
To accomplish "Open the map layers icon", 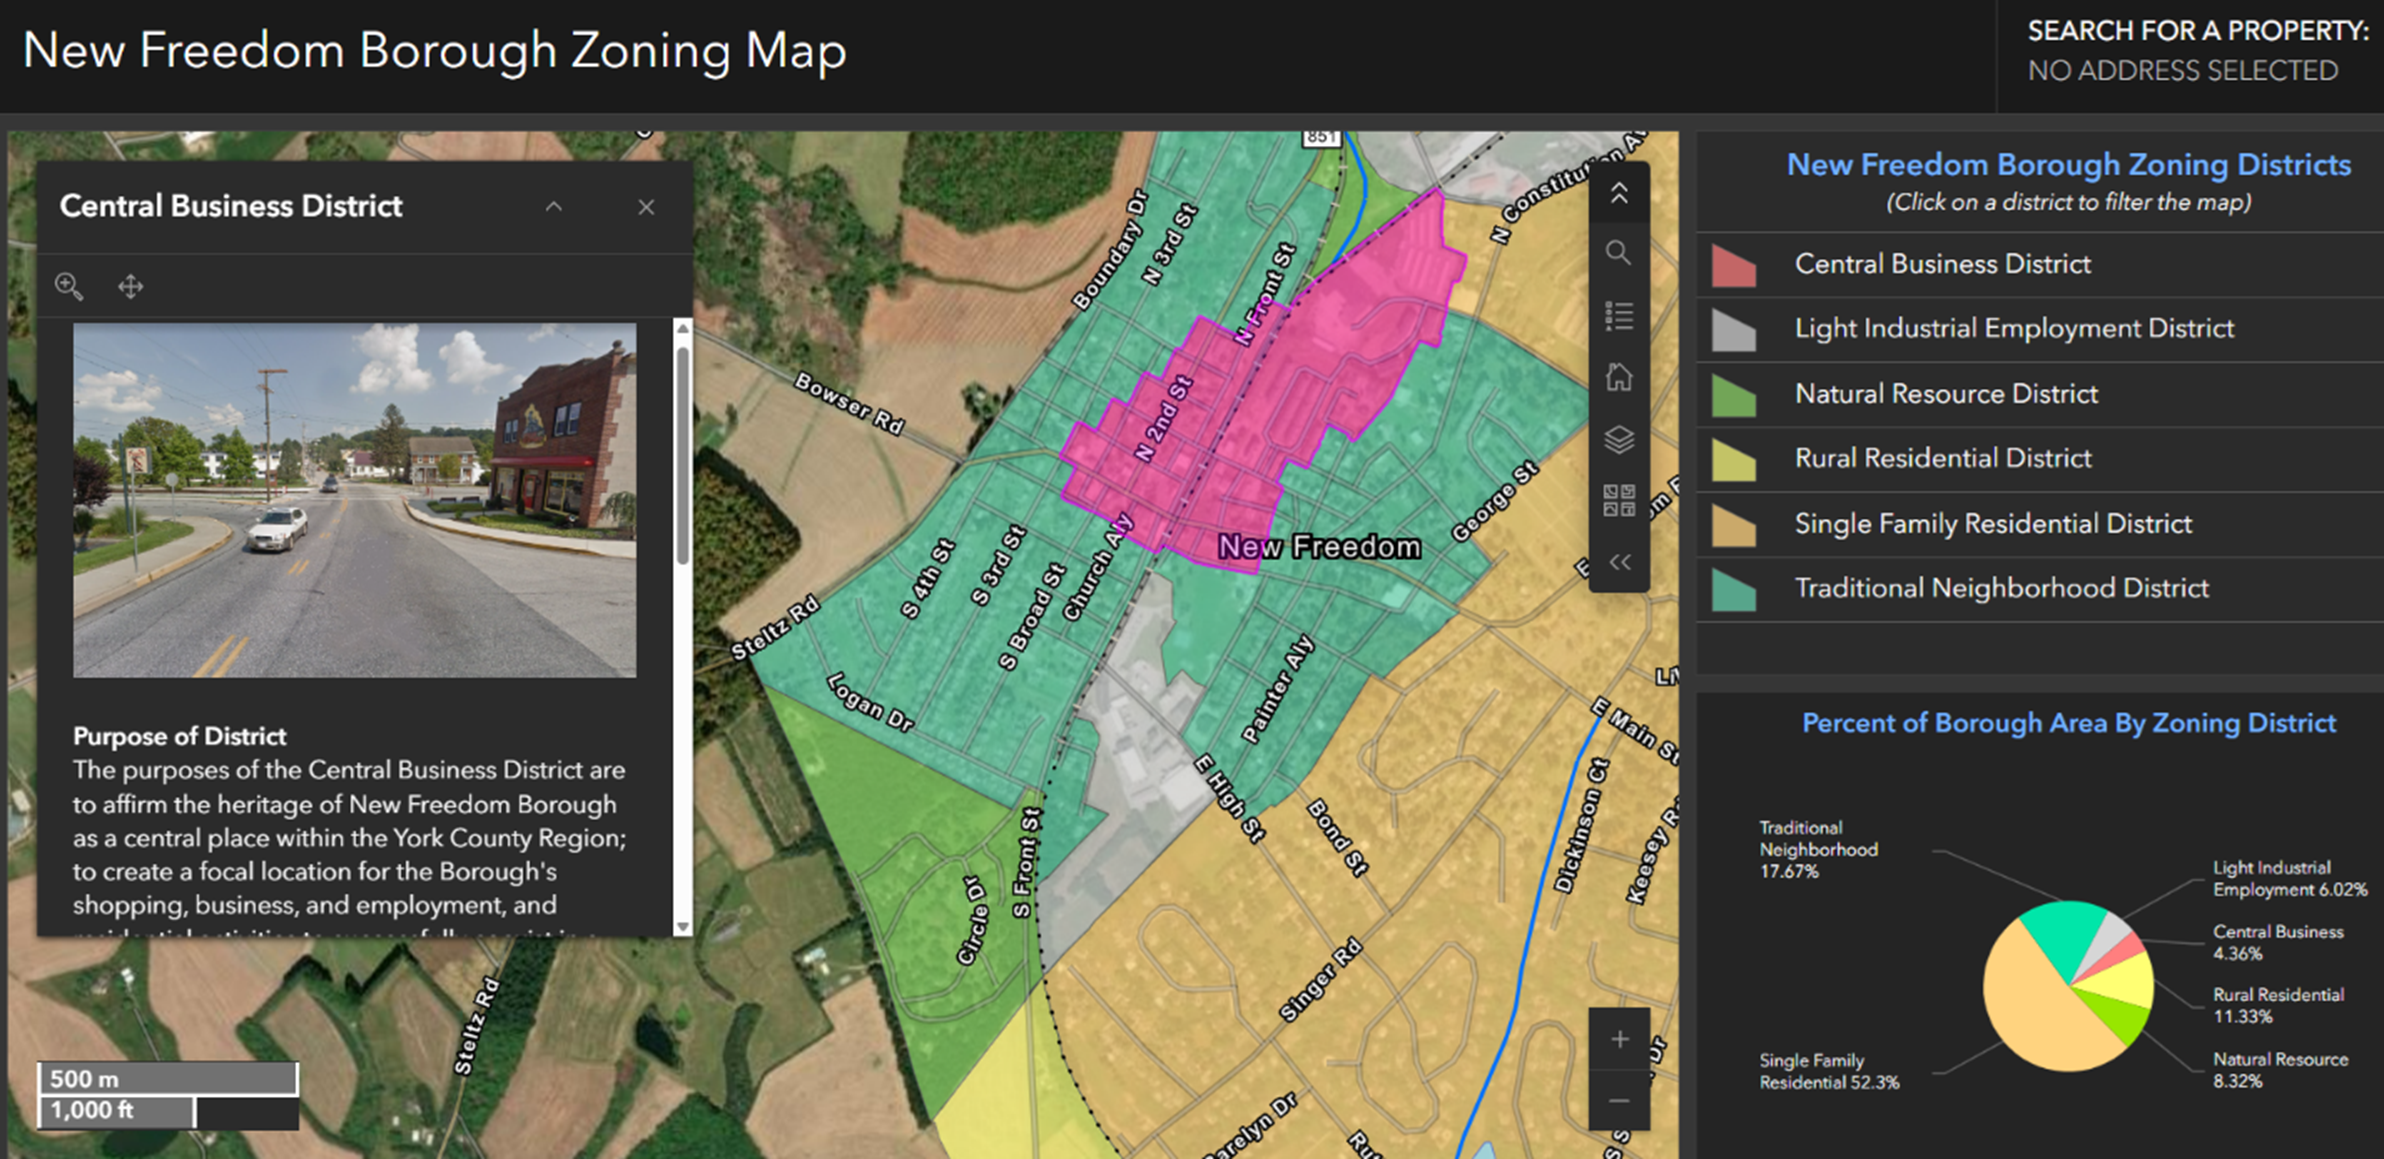I will point(1618,439).
